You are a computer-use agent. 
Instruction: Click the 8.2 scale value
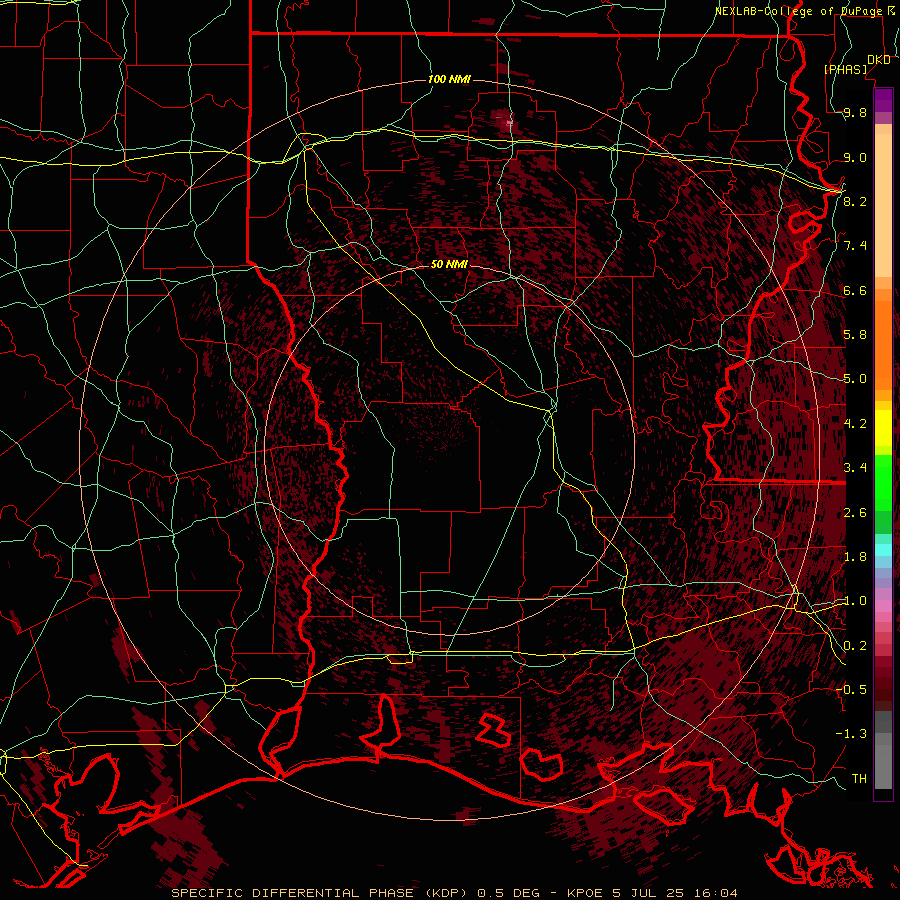(855, 201)
